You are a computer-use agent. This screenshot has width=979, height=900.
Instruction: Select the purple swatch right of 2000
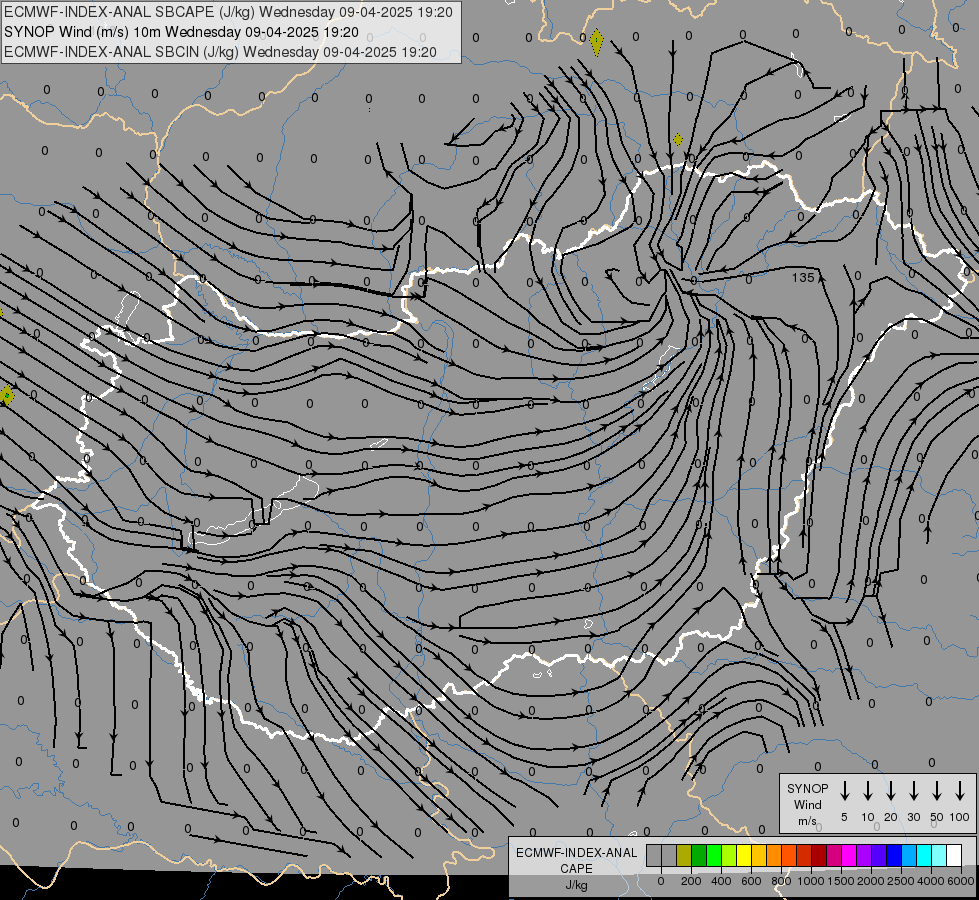[x=878, y=855]
